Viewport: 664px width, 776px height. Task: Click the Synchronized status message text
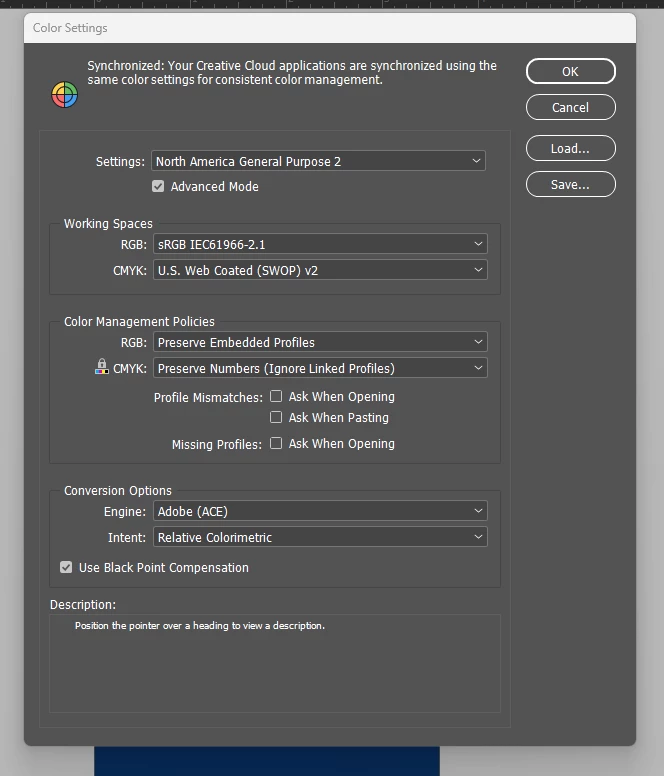[292, 73]
